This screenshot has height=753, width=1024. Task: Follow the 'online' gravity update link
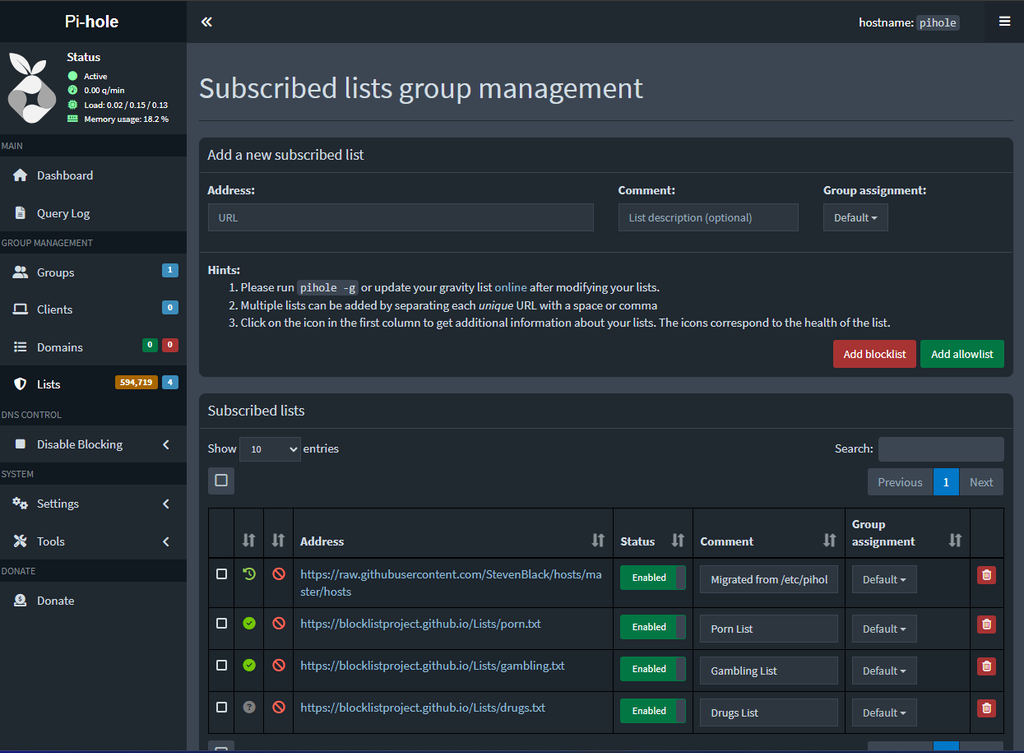point(511,287)
